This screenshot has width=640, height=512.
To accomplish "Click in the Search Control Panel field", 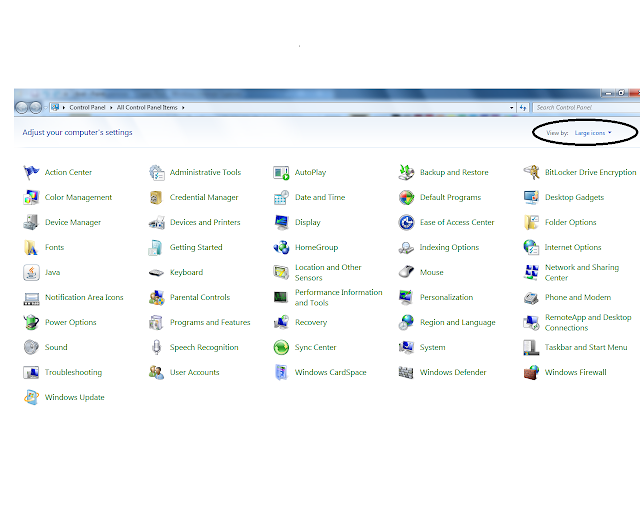I will (586, 108).
